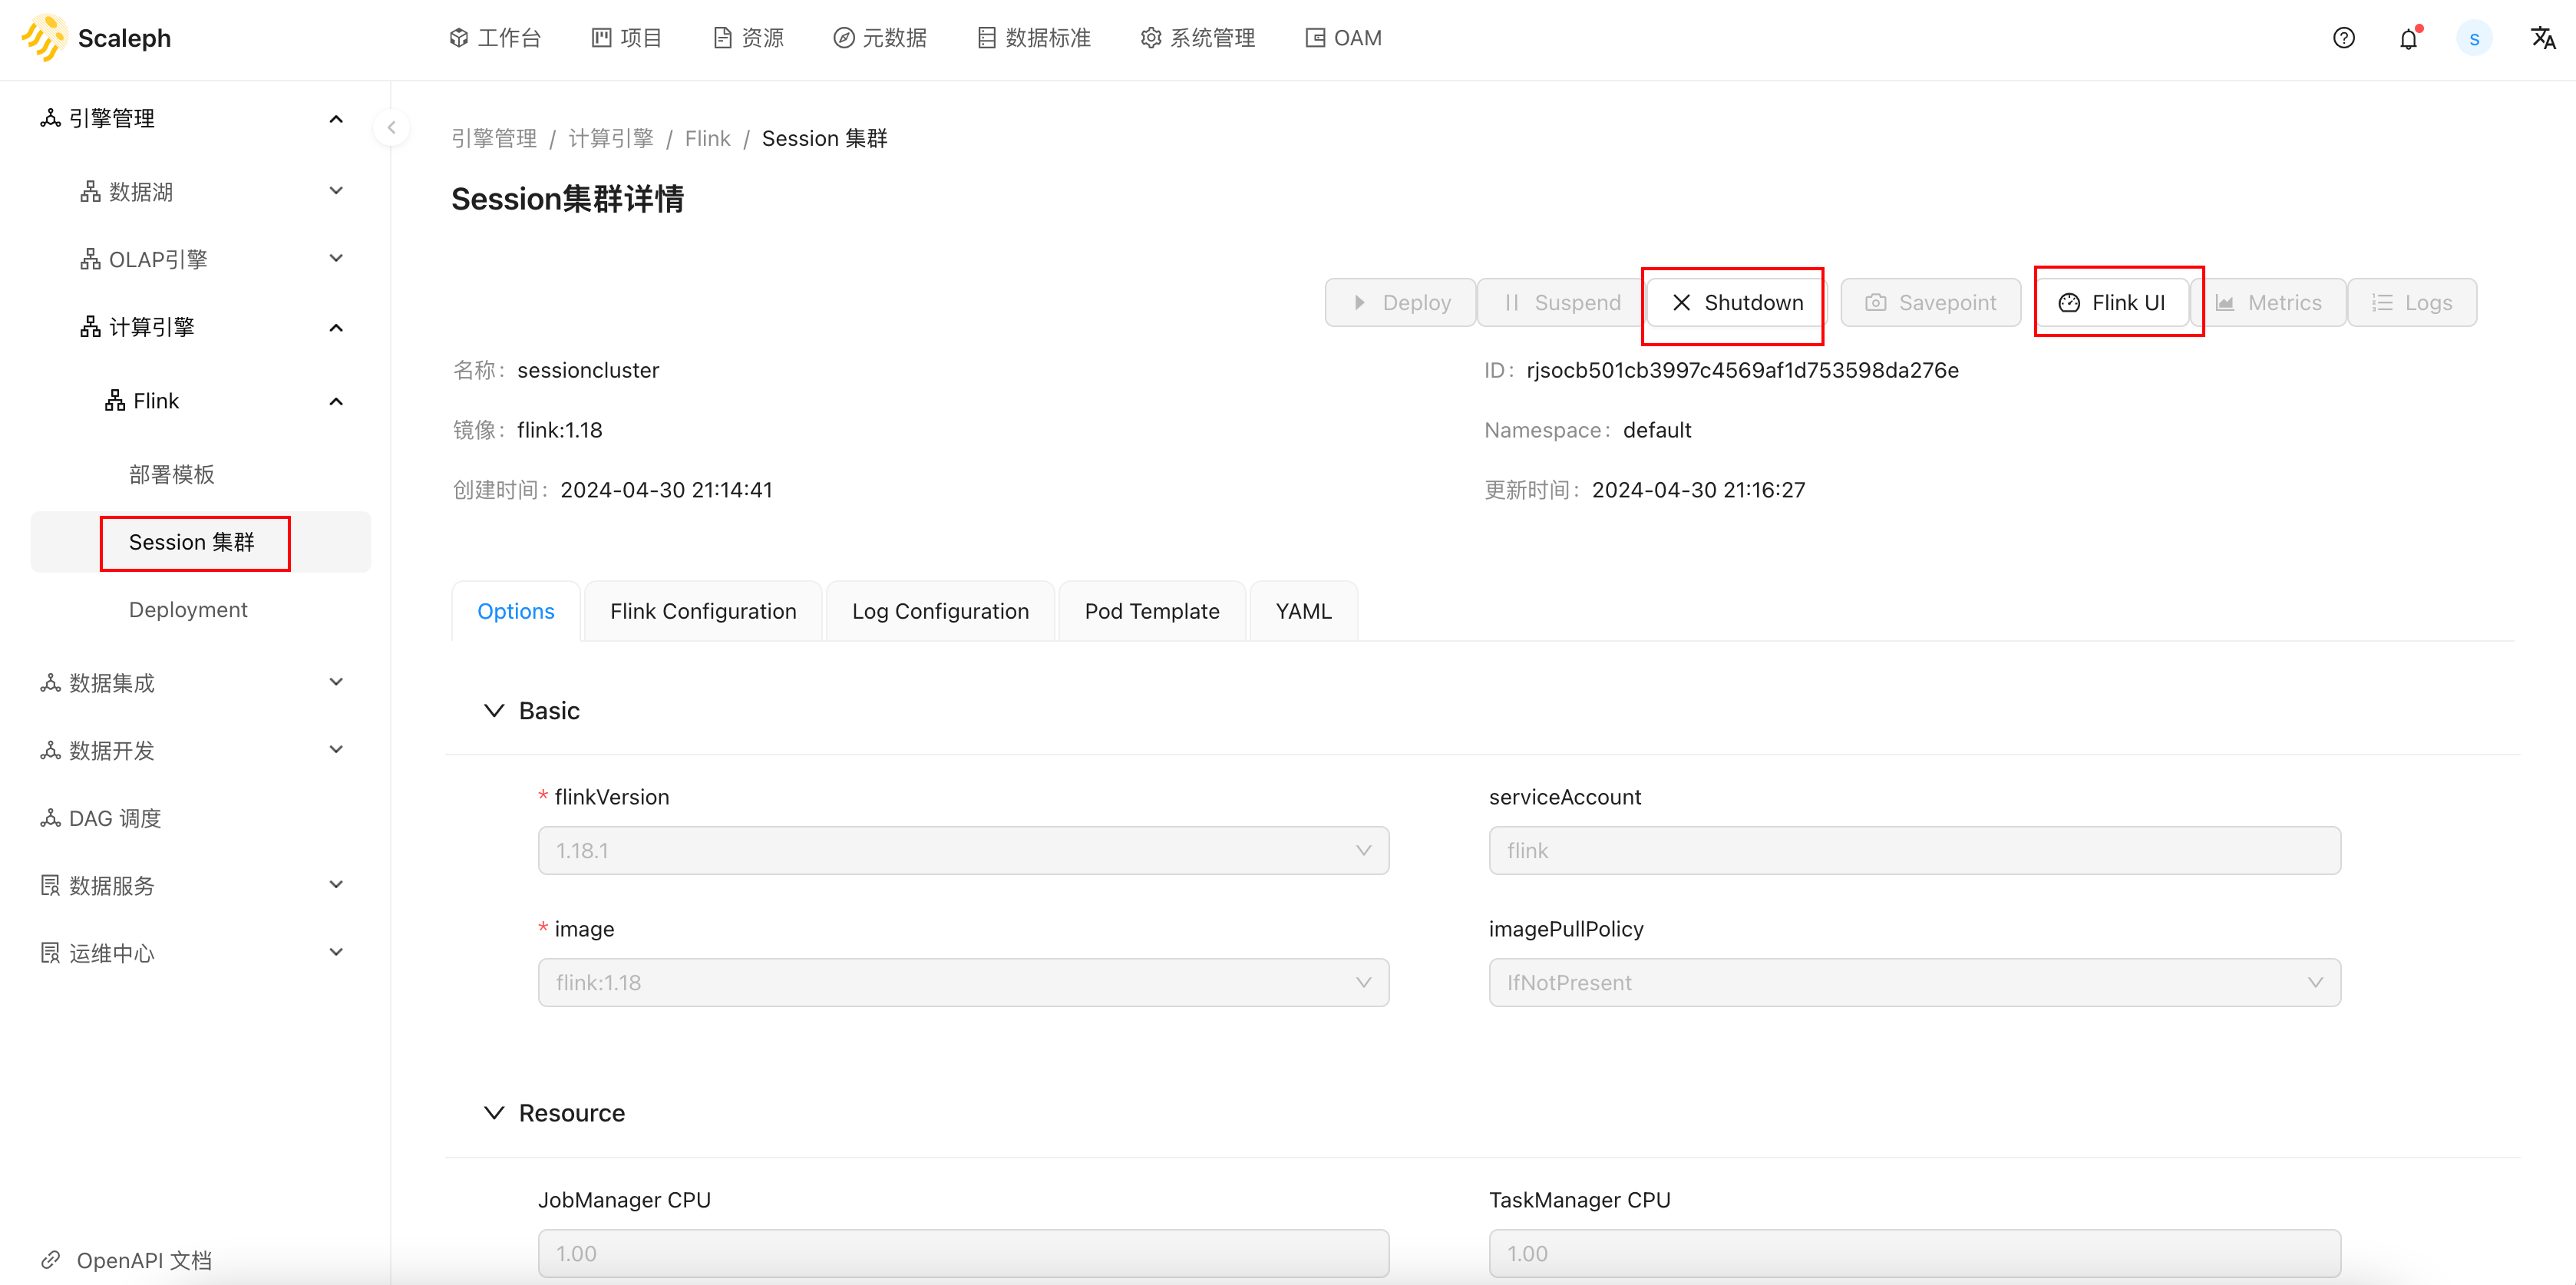
Task: Open the user avatar 's'
Action: 2474,38
